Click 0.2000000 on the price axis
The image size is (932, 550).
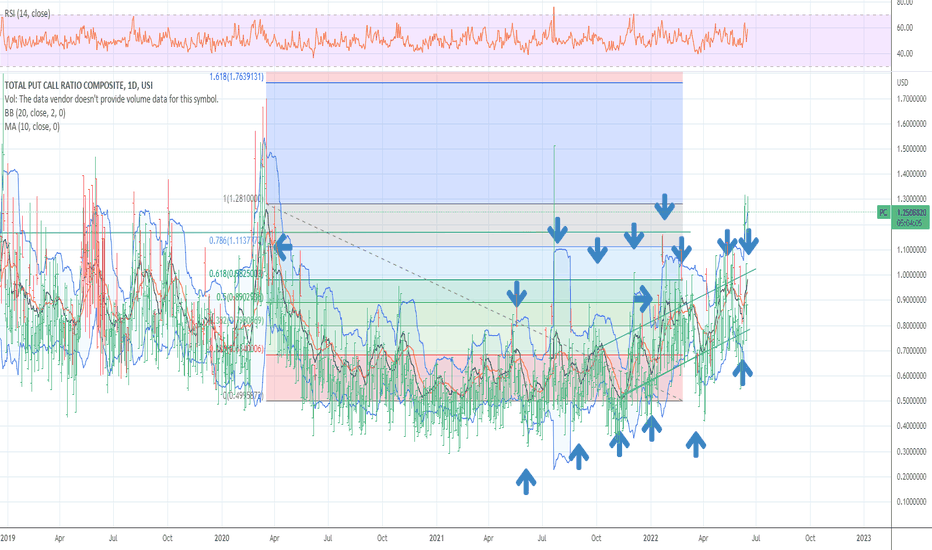pyautogui.click(x=911, y=477)
